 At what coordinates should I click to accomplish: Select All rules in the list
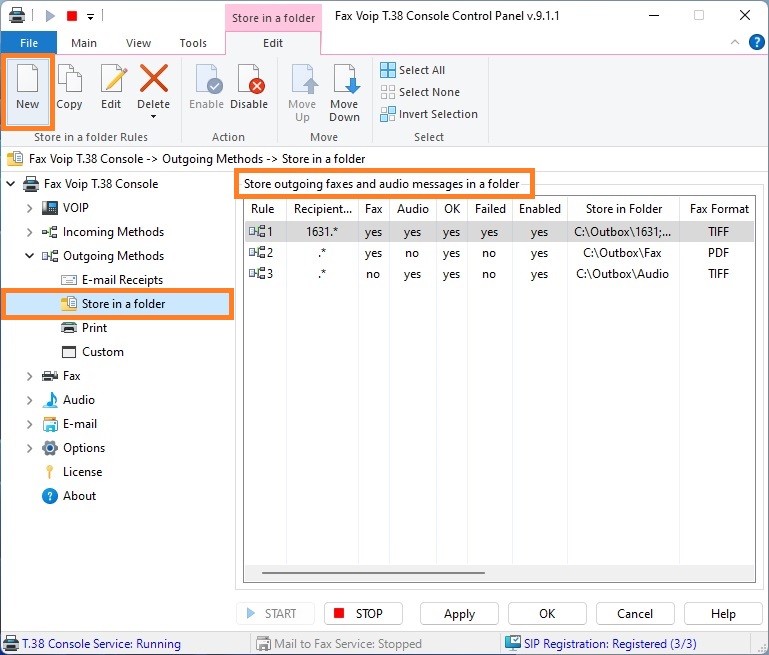413,70
